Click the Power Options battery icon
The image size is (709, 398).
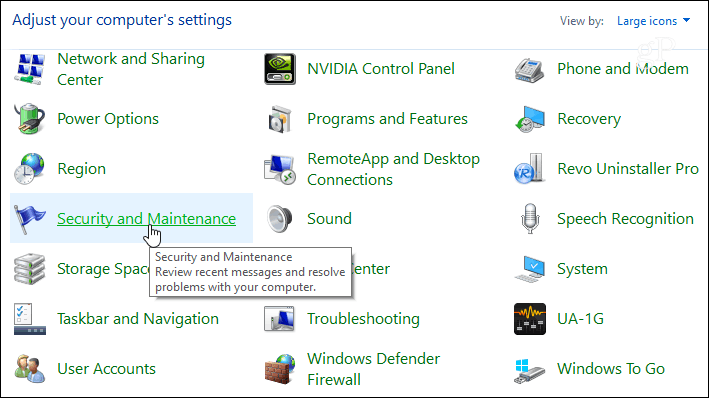pos(29,119)
